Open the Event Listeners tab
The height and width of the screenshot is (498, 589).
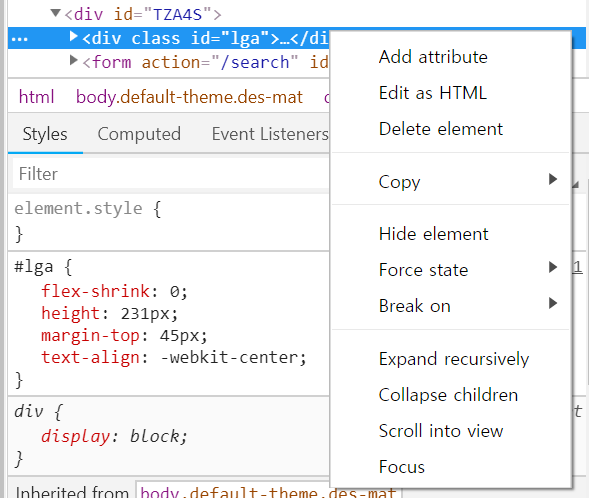point(270,134)
